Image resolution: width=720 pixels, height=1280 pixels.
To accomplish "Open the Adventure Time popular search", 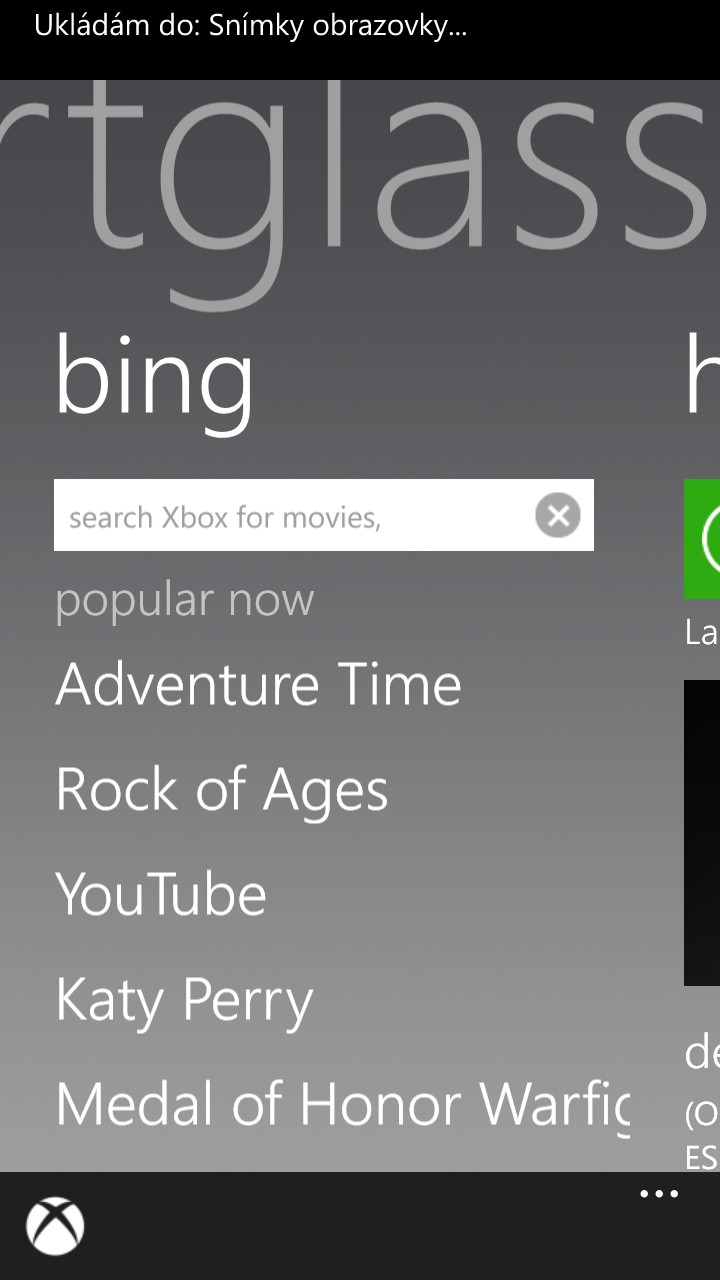I will [259, 684].
